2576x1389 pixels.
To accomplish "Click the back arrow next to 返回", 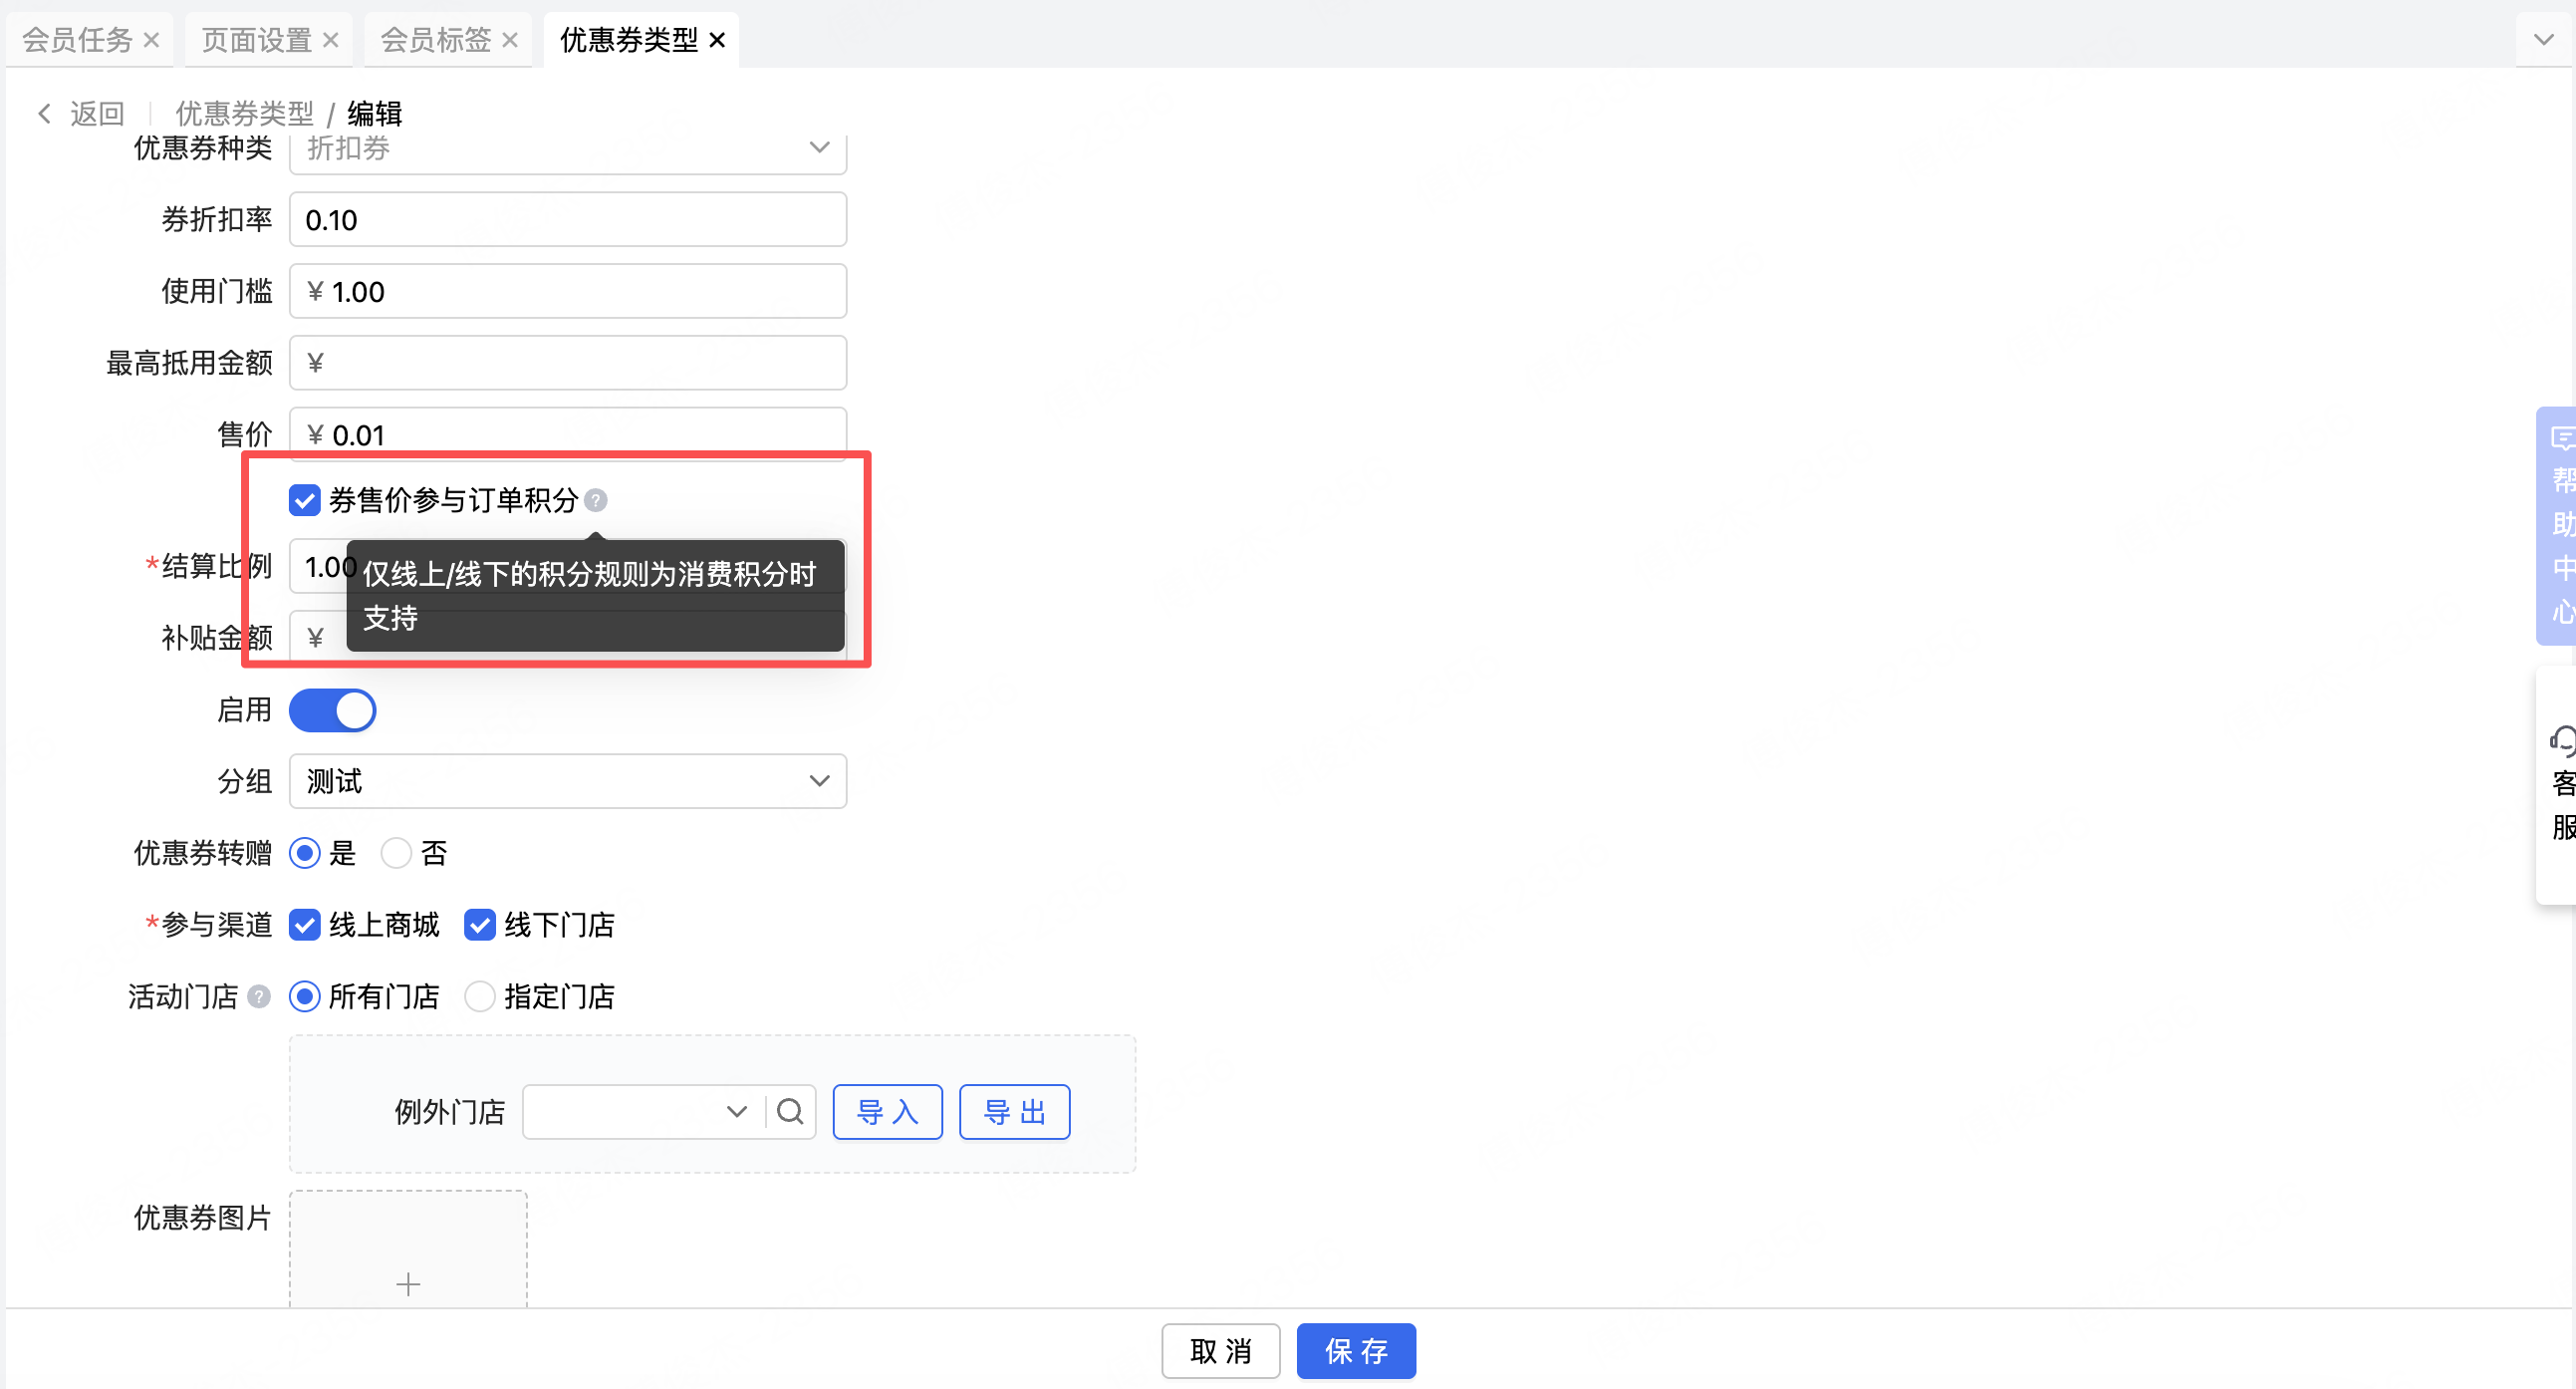I will click(x=44, y=113).
